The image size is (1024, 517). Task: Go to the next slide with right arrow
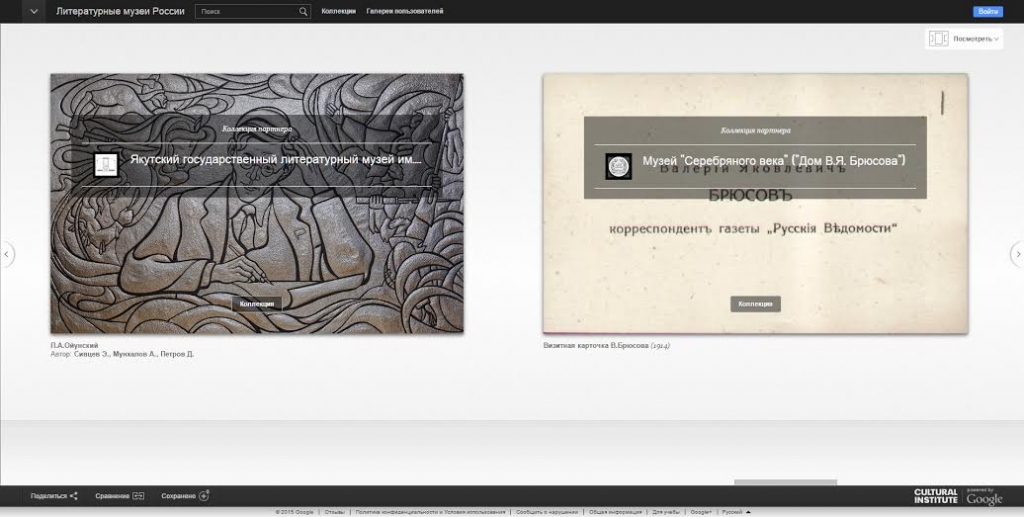coord(1017,254)
